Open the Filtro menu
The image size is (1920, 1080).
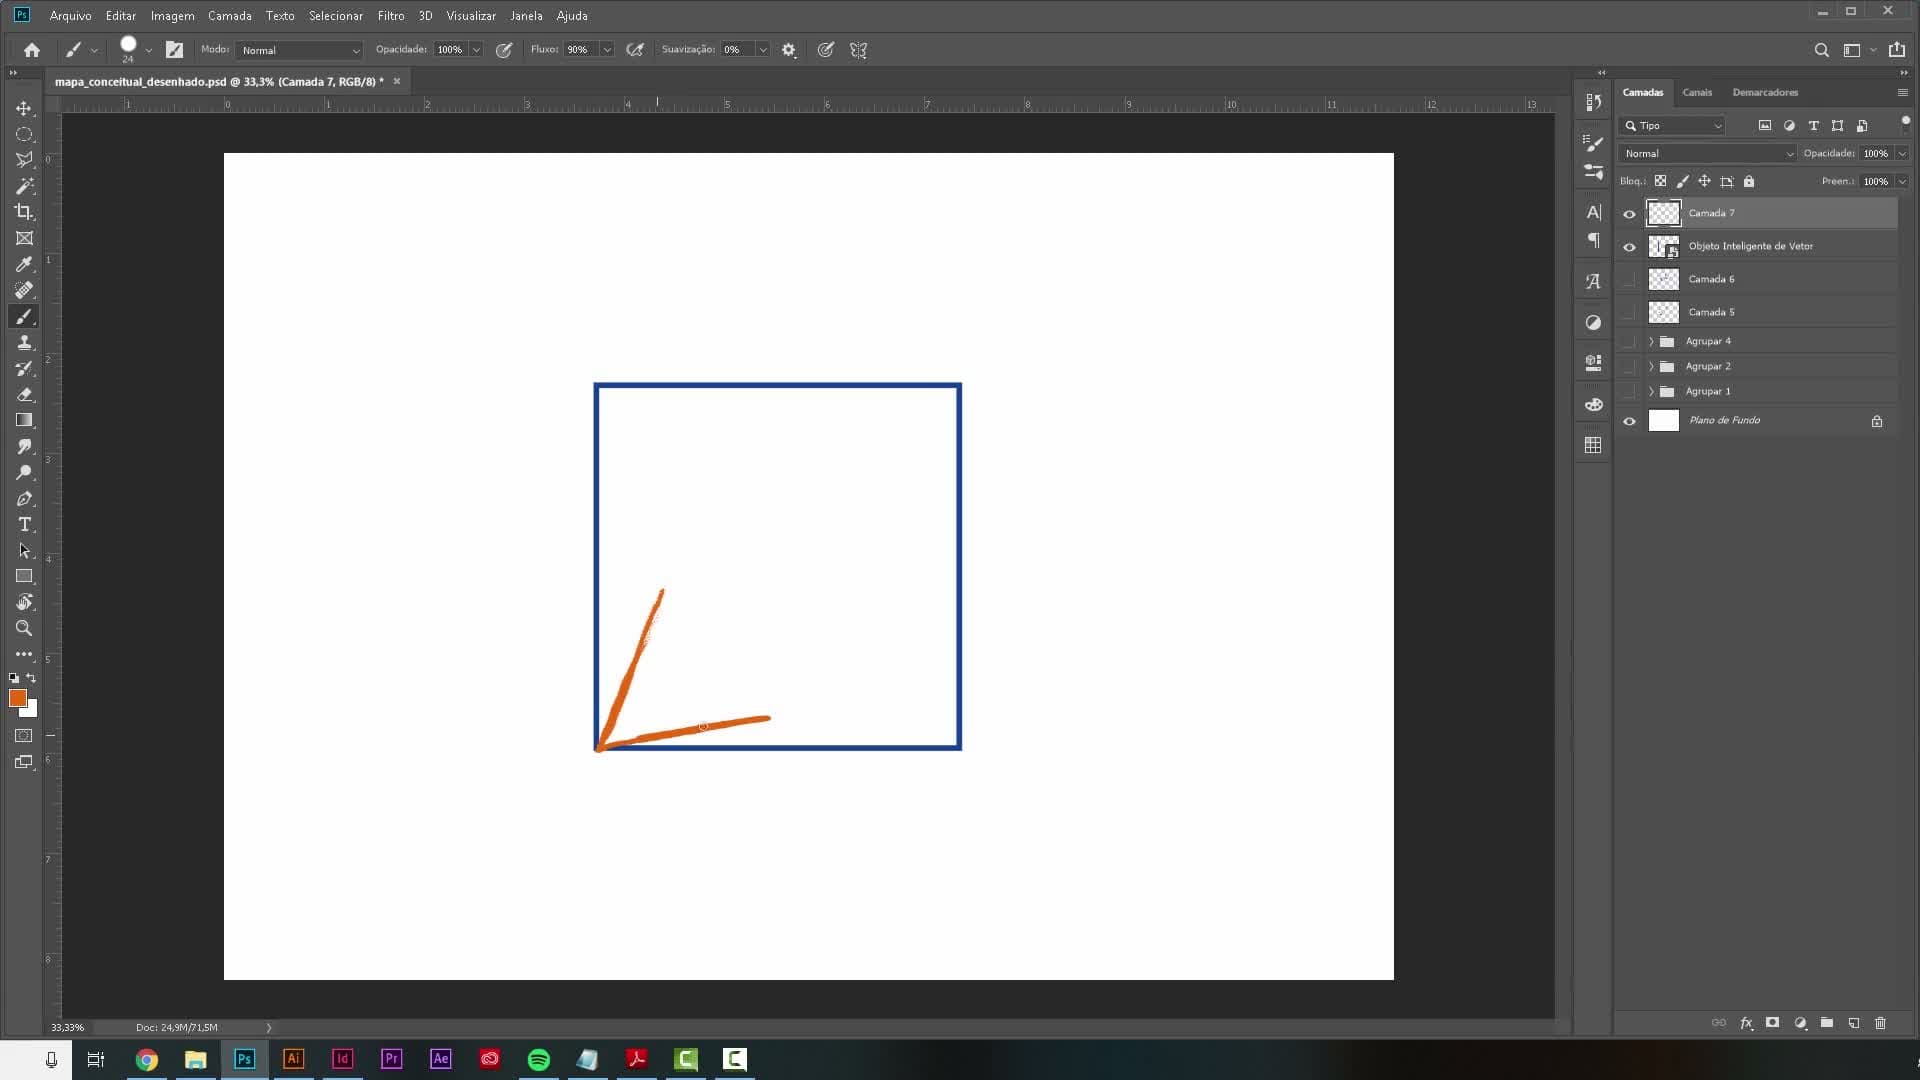pyautogui.click(x=391, y=16)
